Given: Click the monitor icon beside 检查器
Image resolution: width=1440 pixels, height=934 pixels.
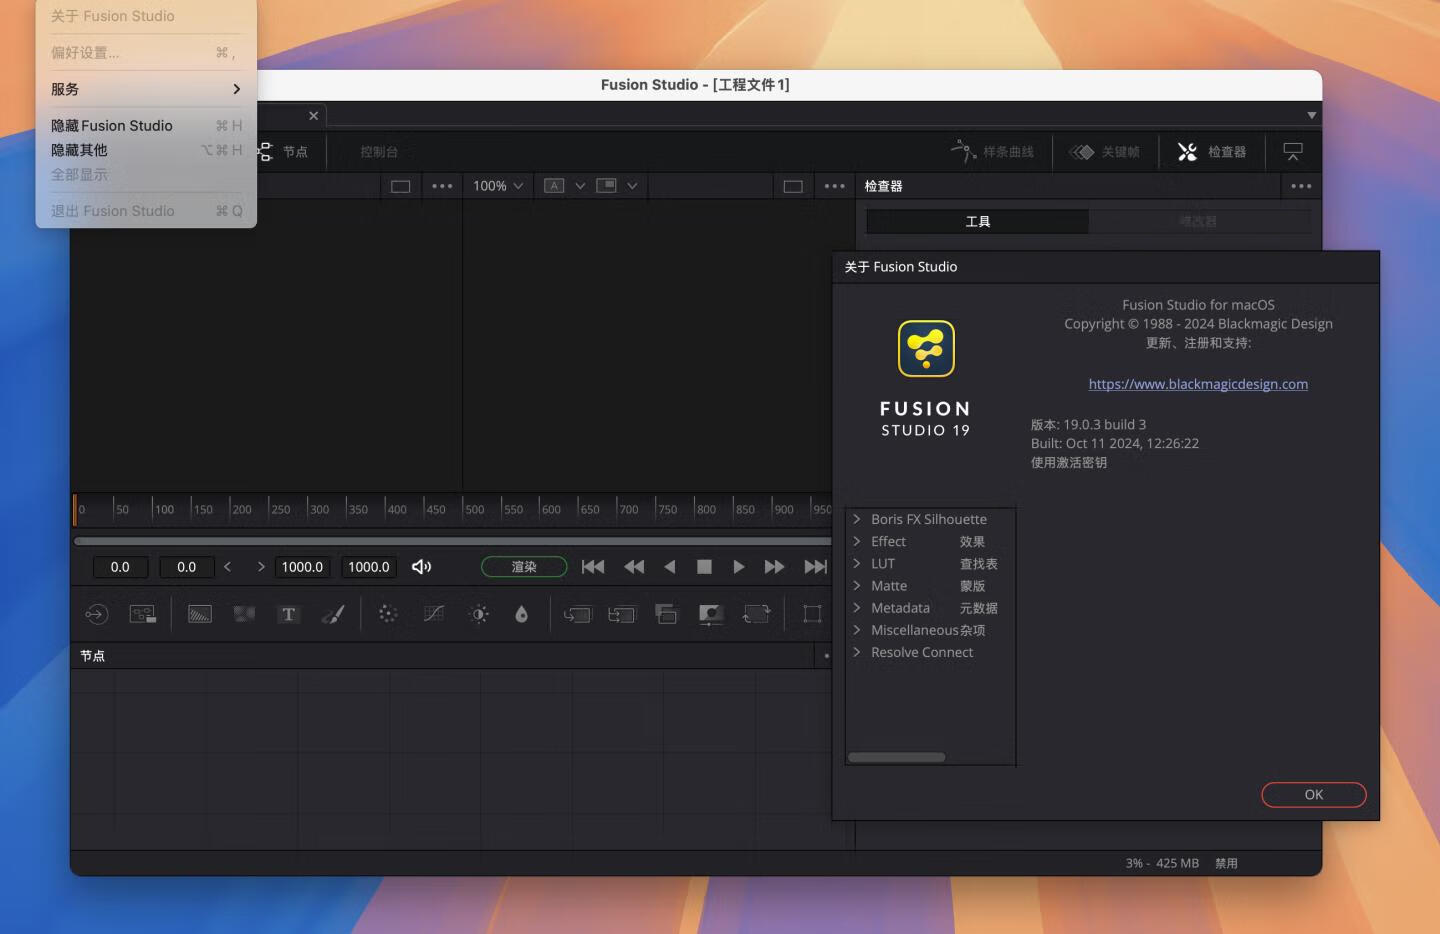Looking at the screenshot, I should [1293, 152].
